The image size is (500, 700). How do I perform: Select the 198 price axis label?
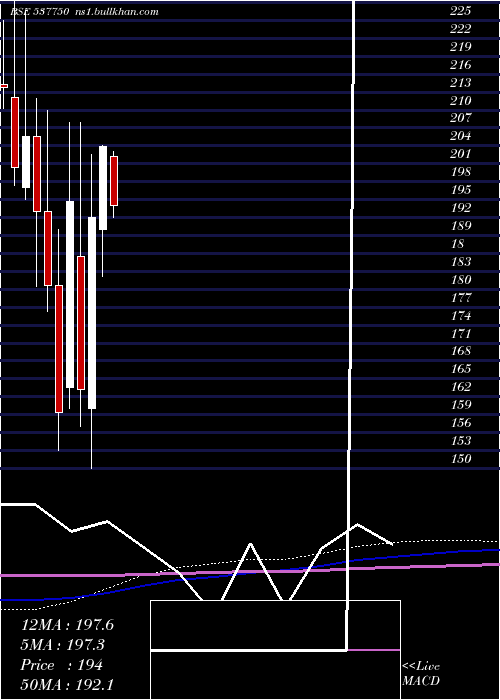click(x=460, y=172)
